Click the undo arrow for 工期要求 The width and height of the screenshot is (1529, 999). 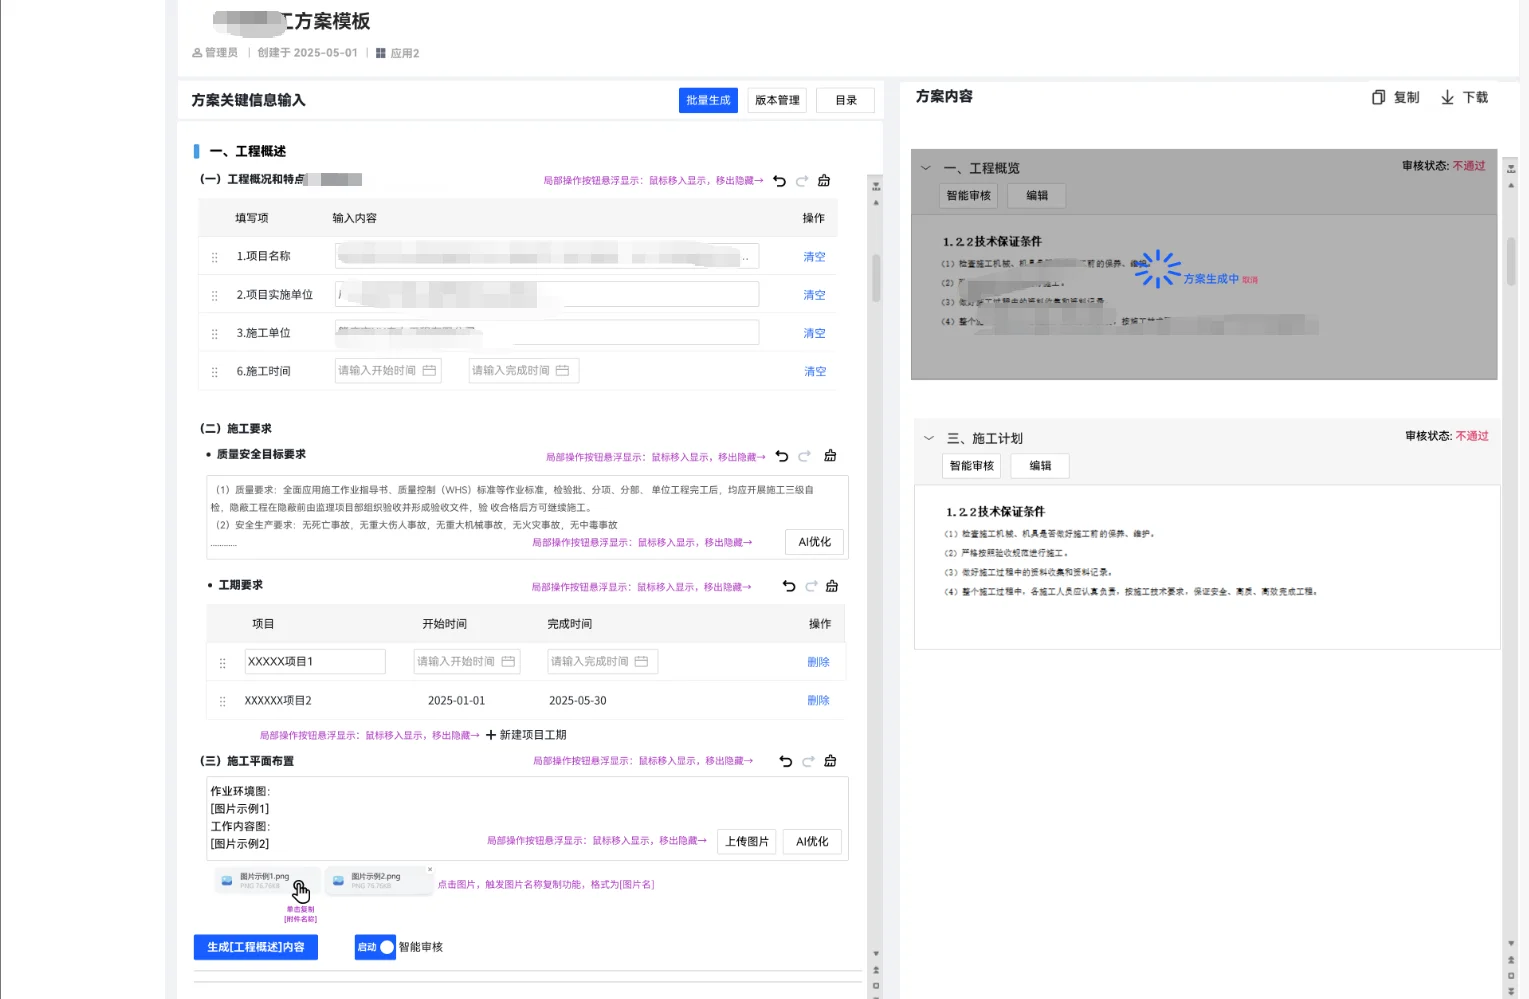pyautogui.click(x=789, y=586)
